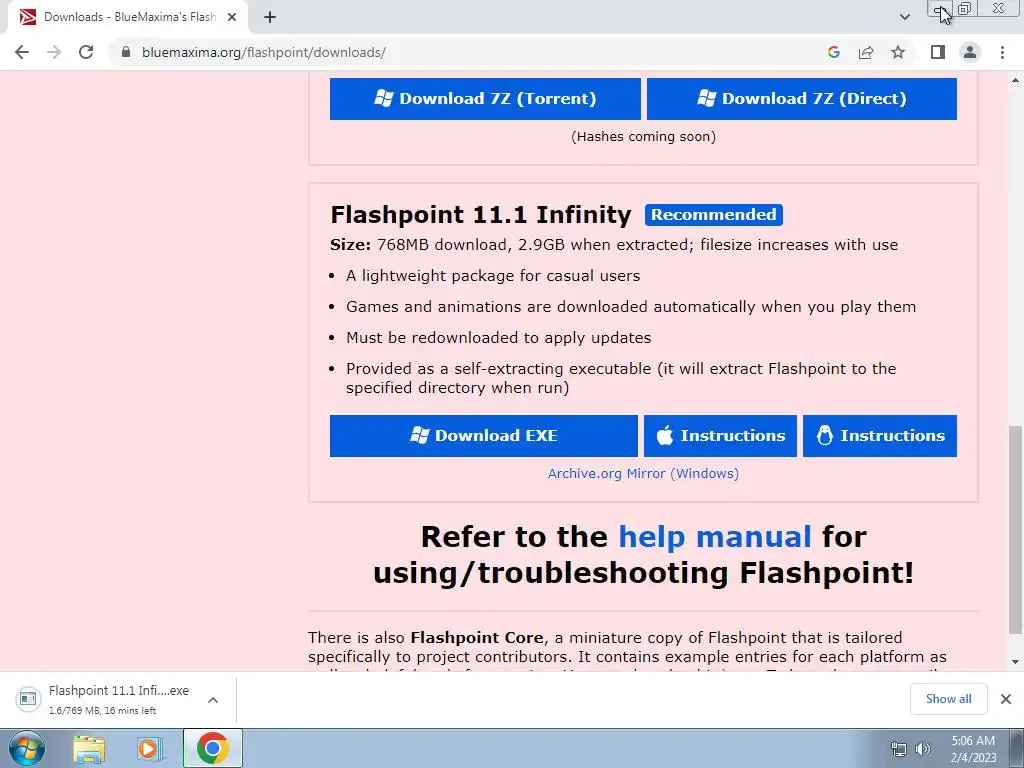Click Download 7Z (Direct) button

pos(802,99)
